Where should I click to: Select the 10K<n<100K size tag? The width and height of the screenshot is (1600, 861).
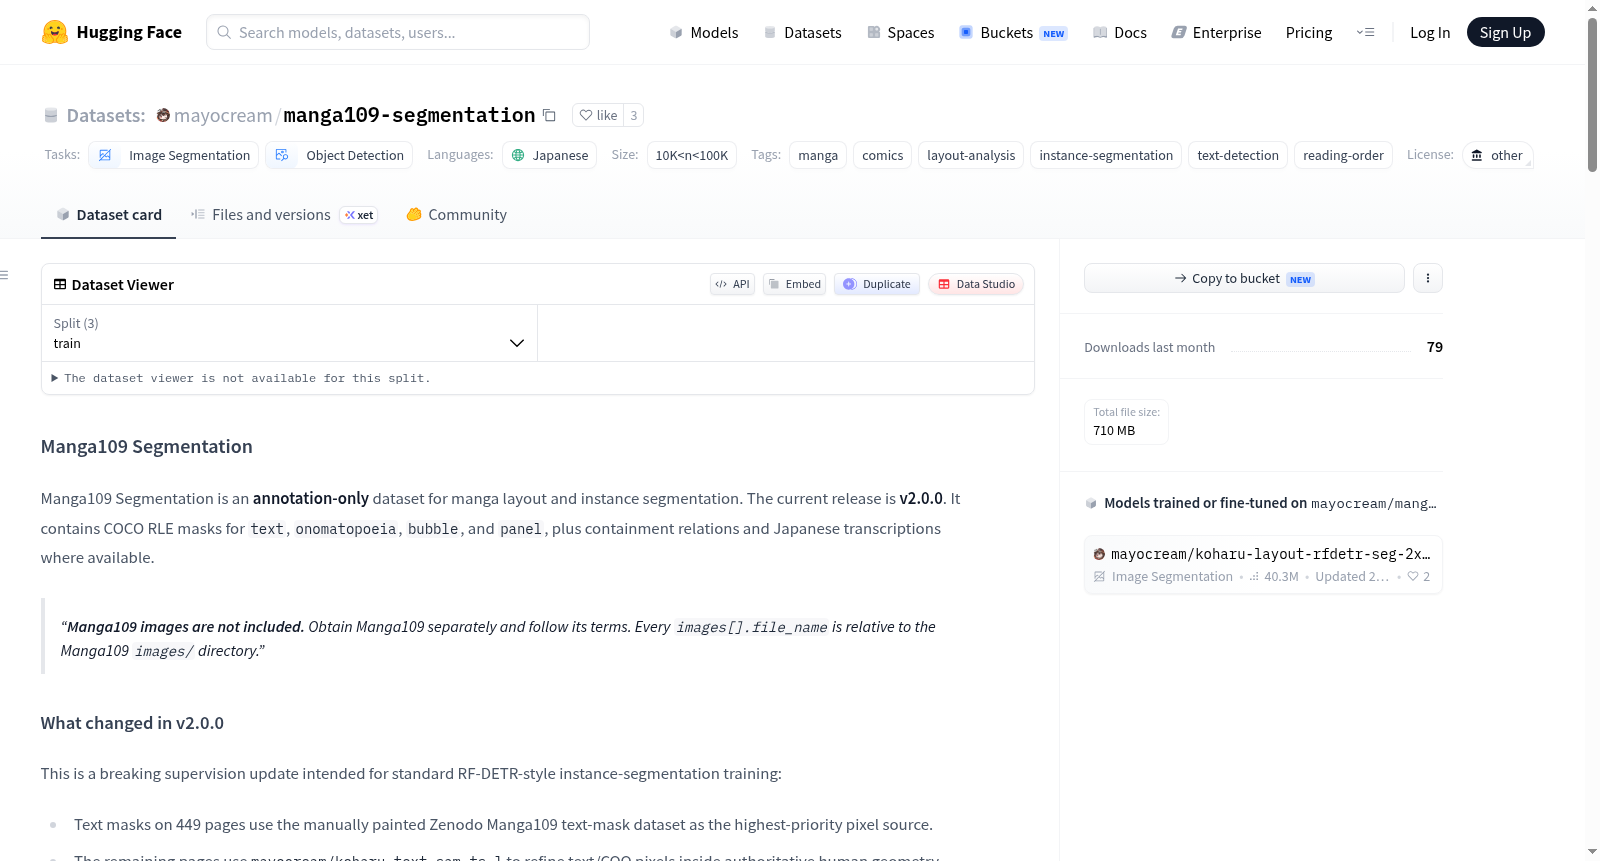692,155
